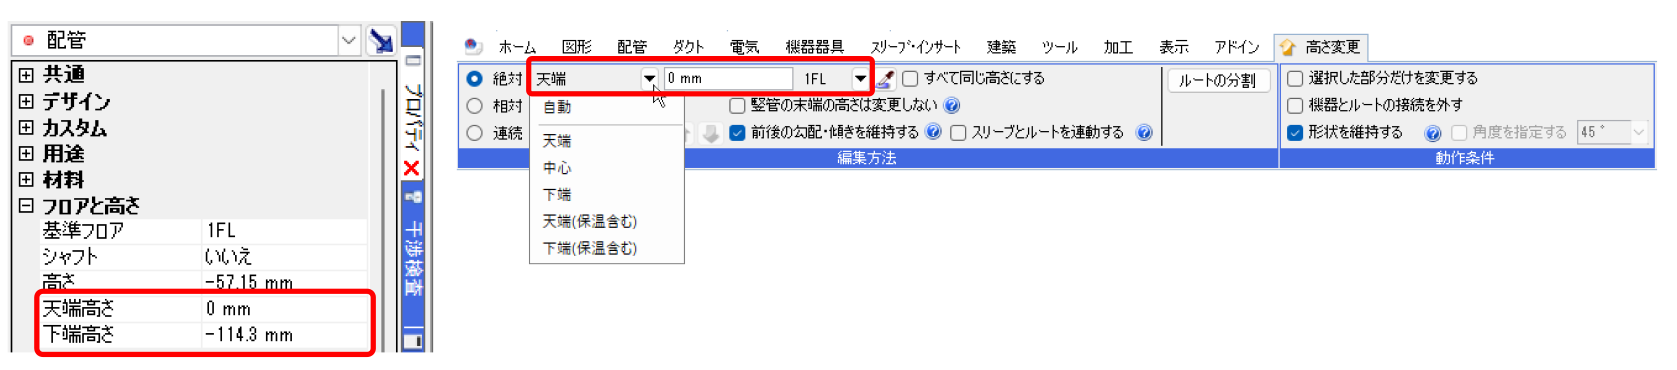
Task: Enable 竪管の末端の高さは変更しない checkbox
Action: point(737,105)
